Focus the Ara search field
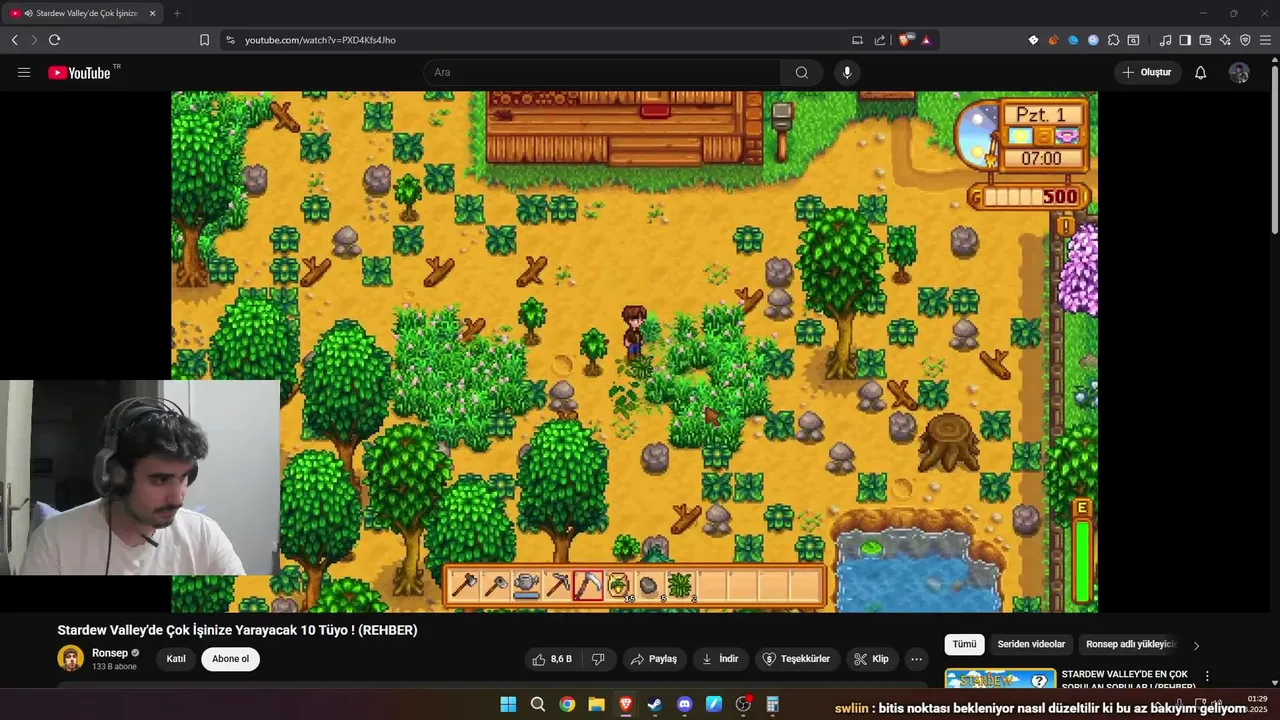The image size is (1280, 720). pyautogui.click(x=603, y=72)
